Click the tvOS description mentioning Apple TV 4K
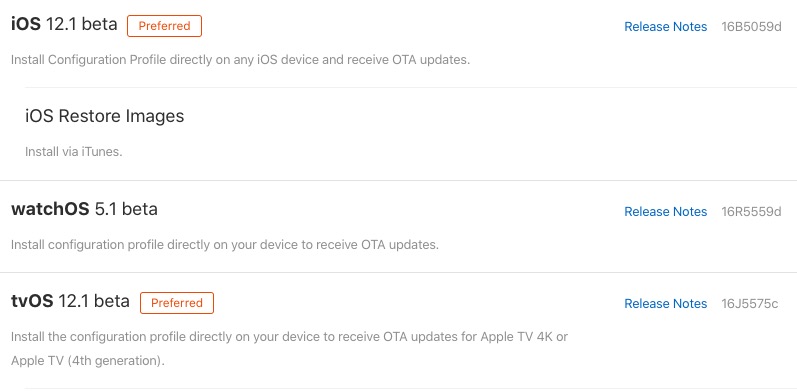Viewport: 797px width, 391px height. 289,337
